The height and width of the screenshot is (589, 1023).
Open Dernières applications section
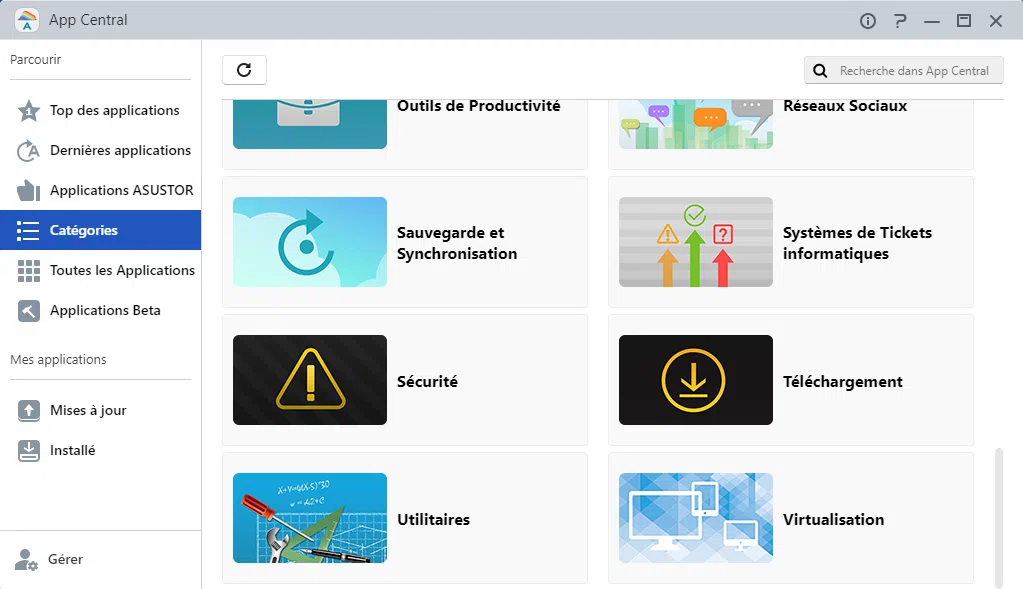click(x=100, y=150)
